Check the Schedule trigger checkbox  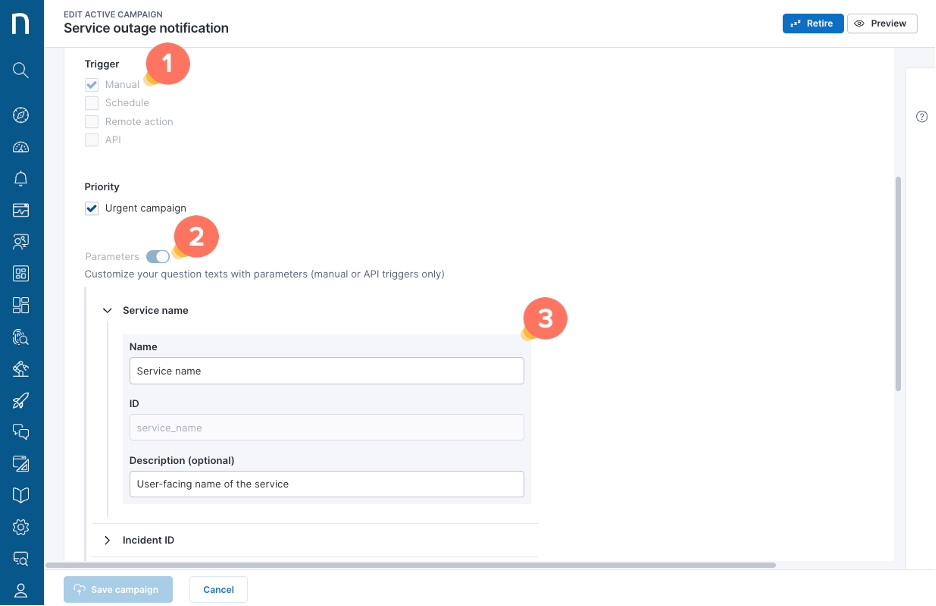click(92, 103)
